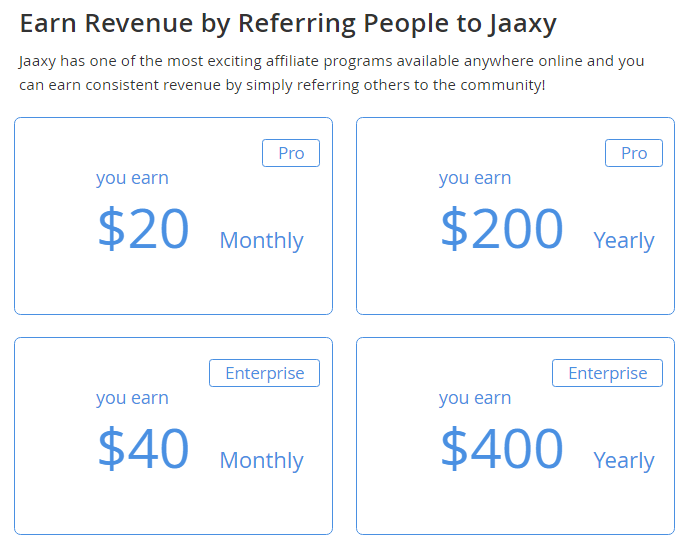Click 'you earn' text above $200
Screen dimensions: 692x552
point(475,178)
